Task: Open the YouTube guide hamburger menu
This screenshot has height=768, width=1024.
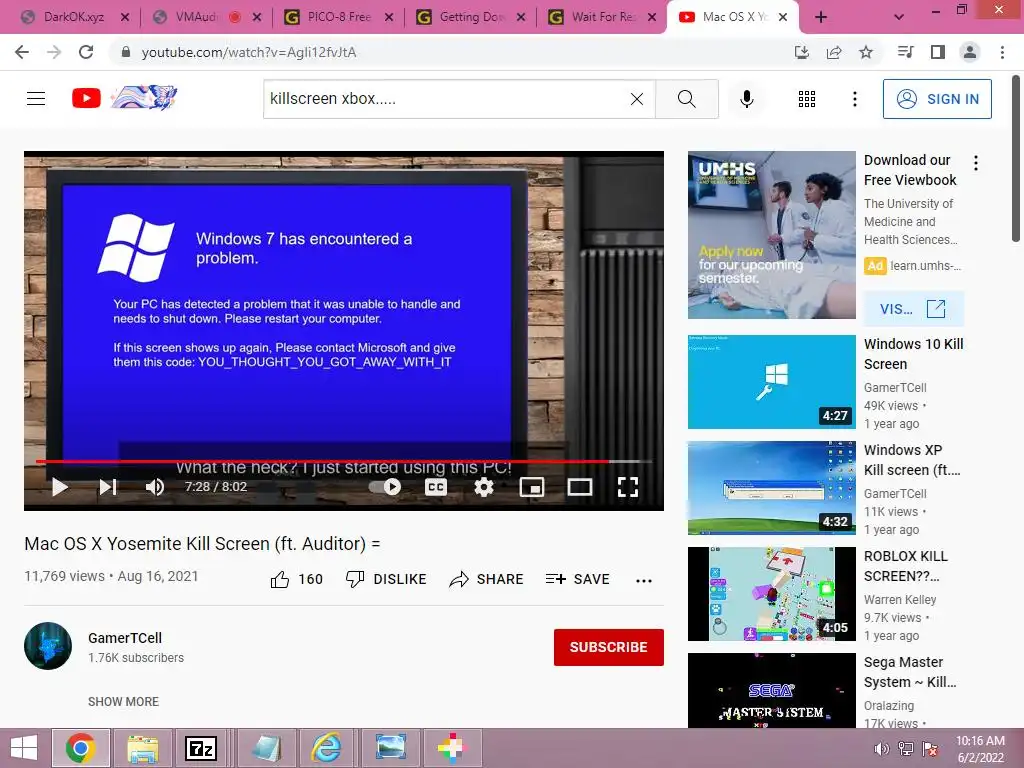Action: (36, 99)
